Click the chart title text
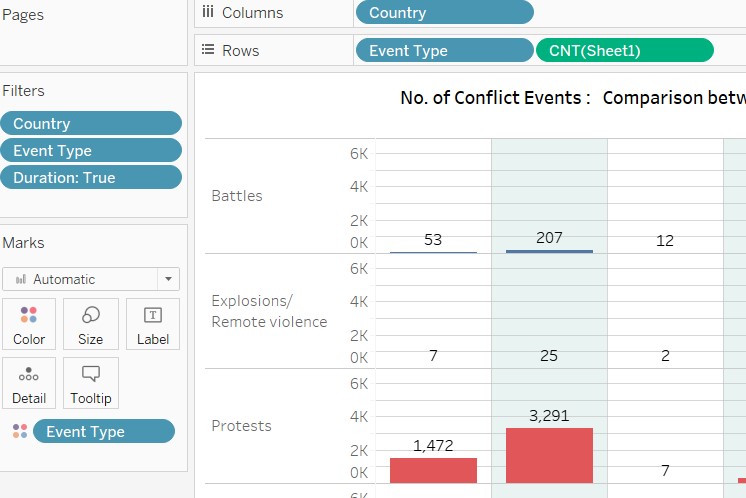This screenshot has width=746, height=498. pyautogui.click(x=572, y=98)
